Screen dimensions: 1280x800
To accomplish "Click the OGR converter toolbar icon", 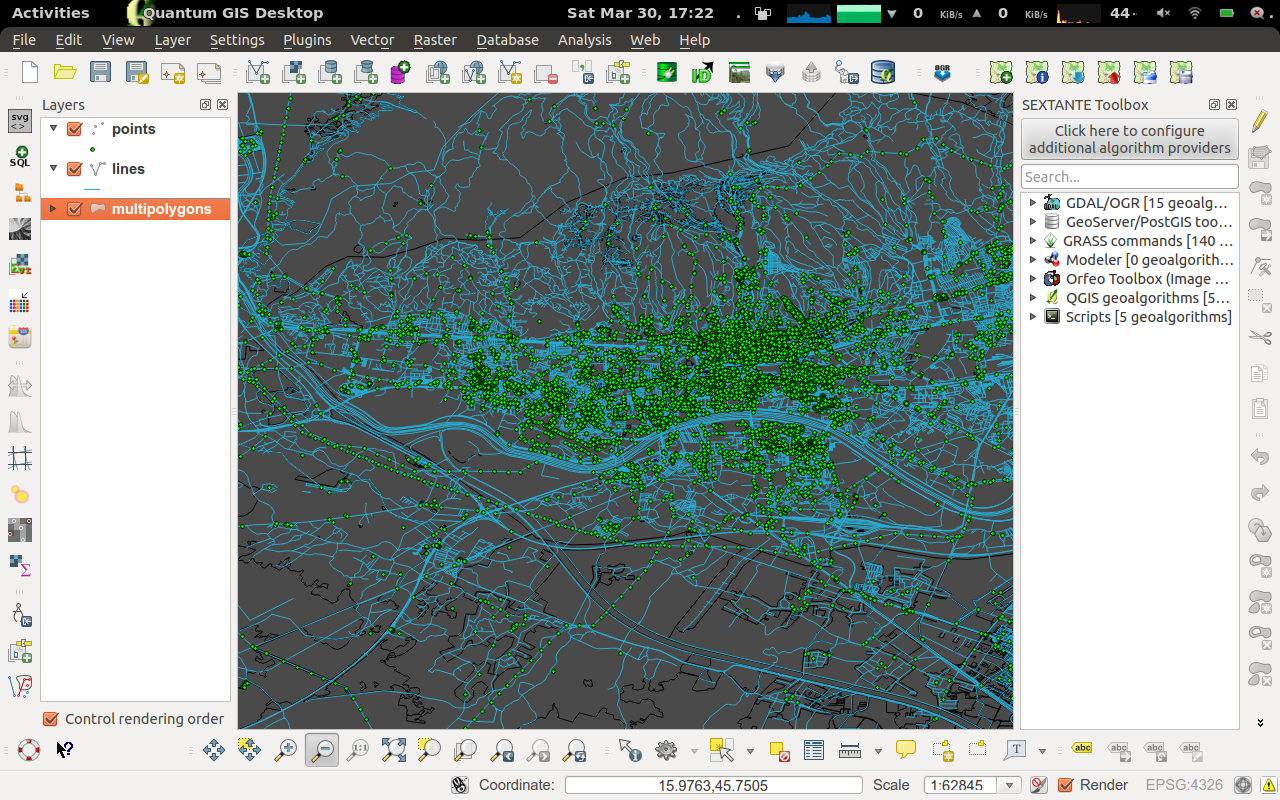I will click(942, 72).
